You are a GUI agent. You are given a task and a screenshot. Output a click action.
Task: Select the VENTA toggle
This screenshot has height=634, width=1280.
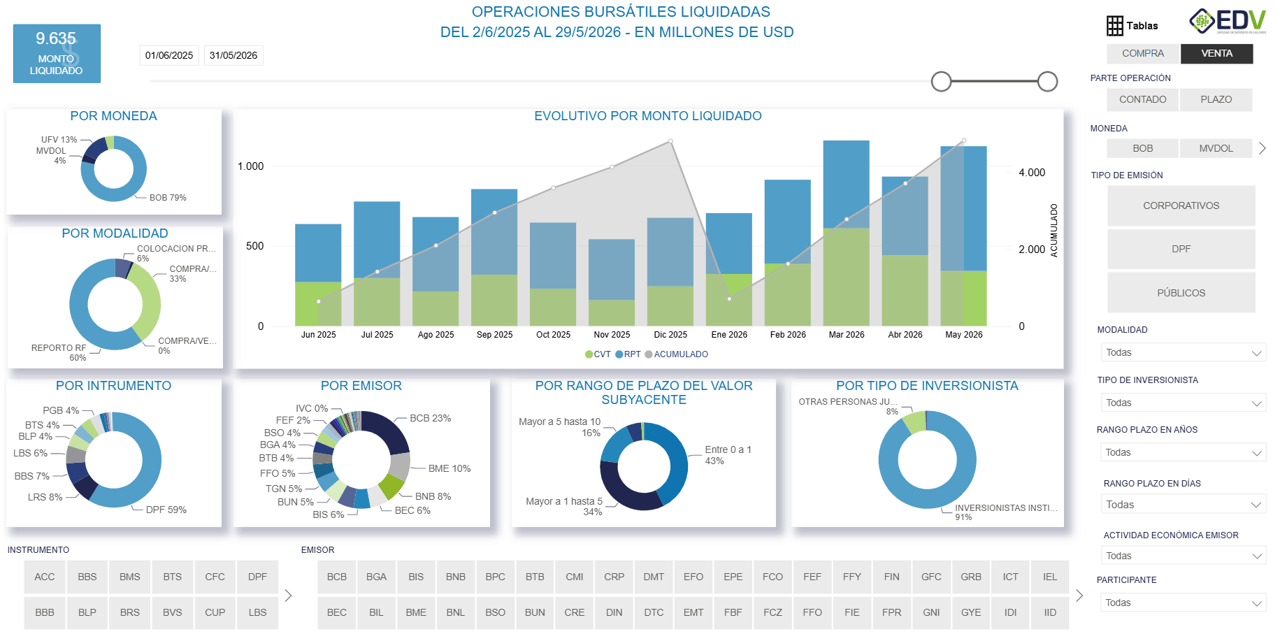[1216, 54]
